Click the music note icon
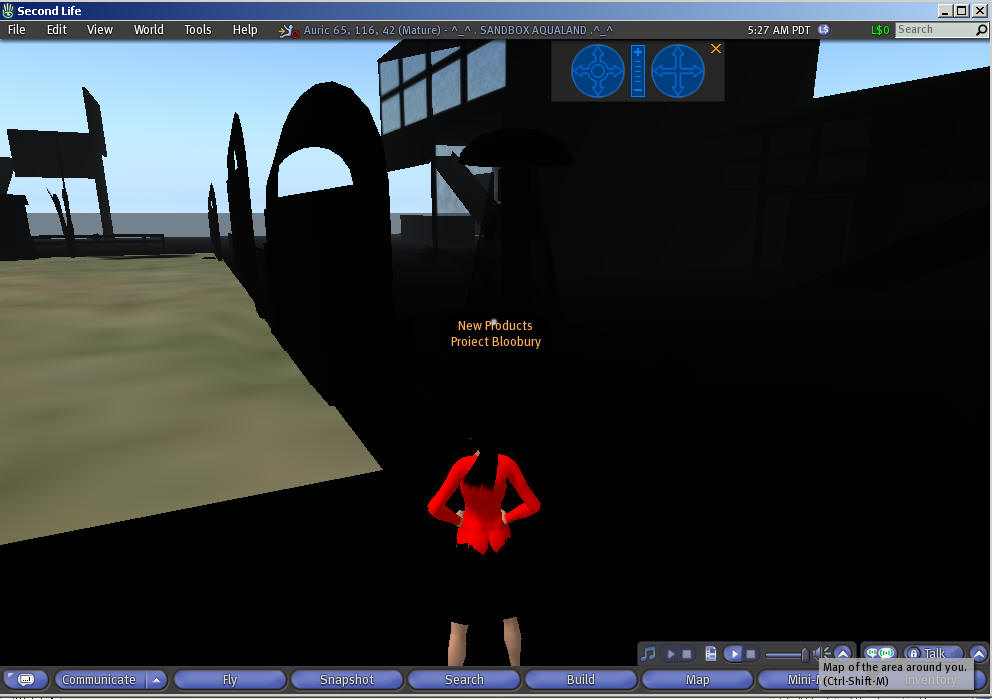Viewport: 992px width, 699px height. point(648,653)
